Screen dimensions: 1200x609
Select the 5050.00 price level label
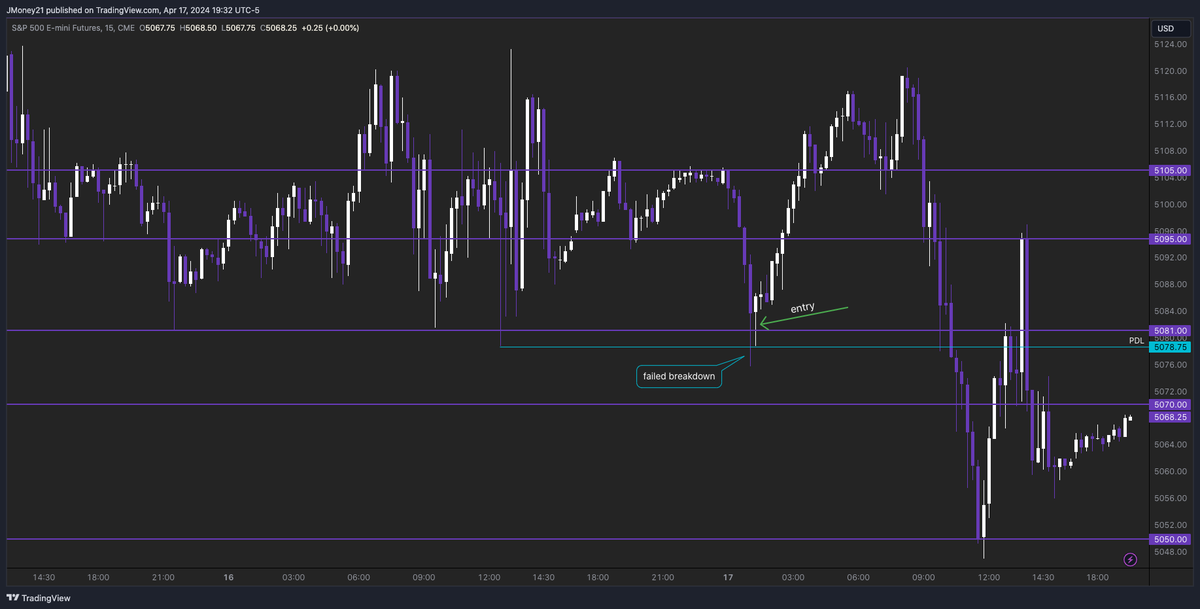(x=1170, y=540)
